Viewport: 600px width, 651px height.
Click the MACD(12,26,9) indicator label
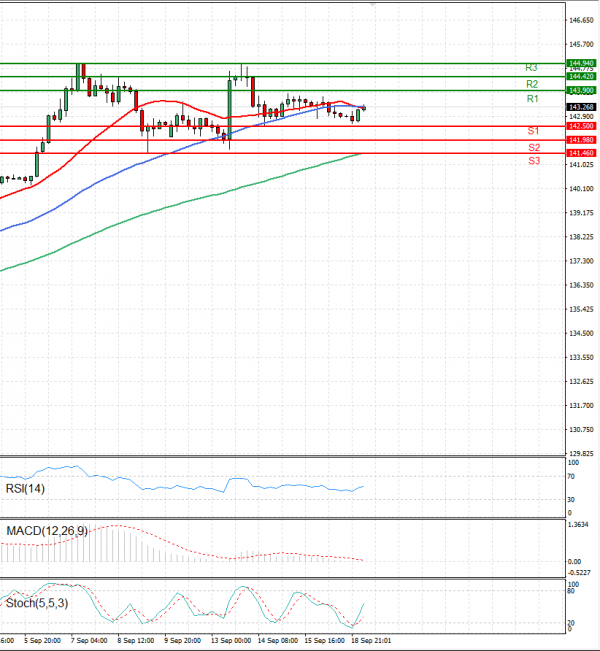[47, 531]
